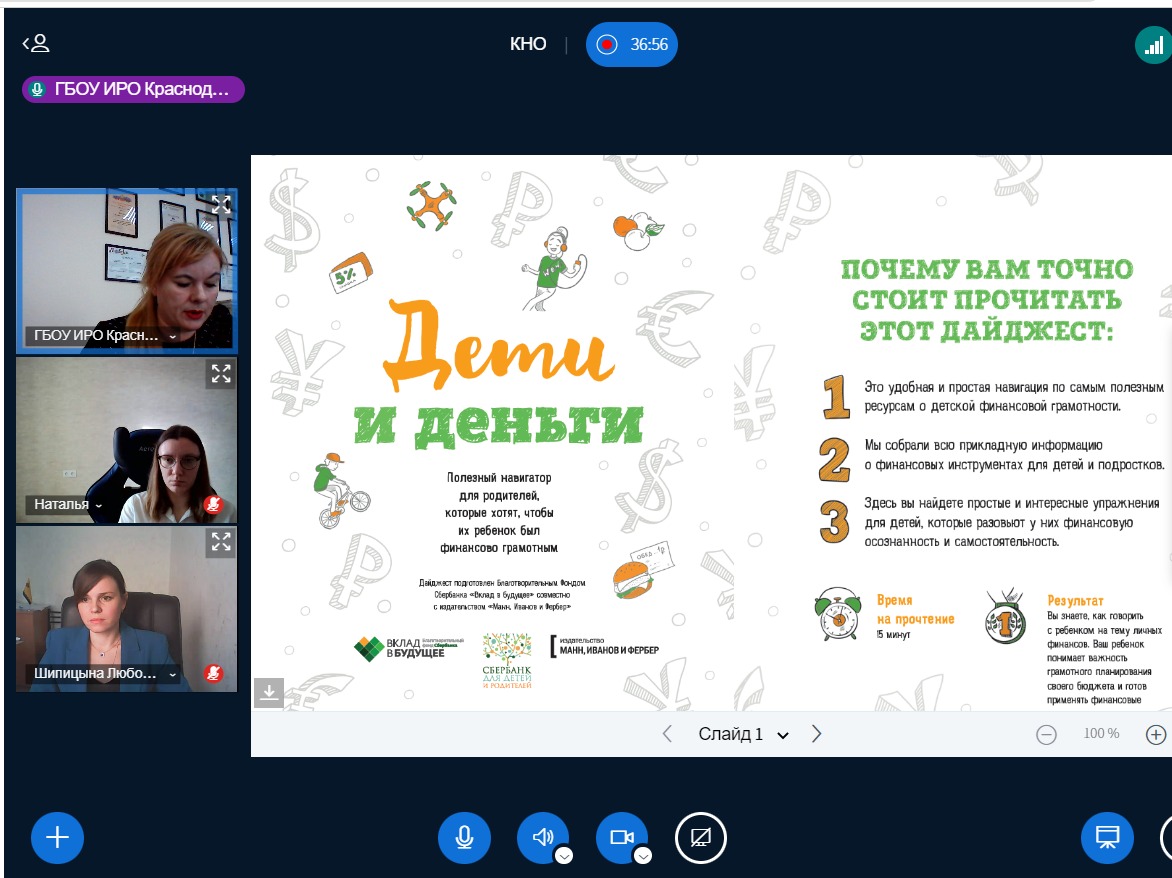
Task: Expand the top webcam to fullscreen
Action: pyautogui.click(x=221, y=205)
